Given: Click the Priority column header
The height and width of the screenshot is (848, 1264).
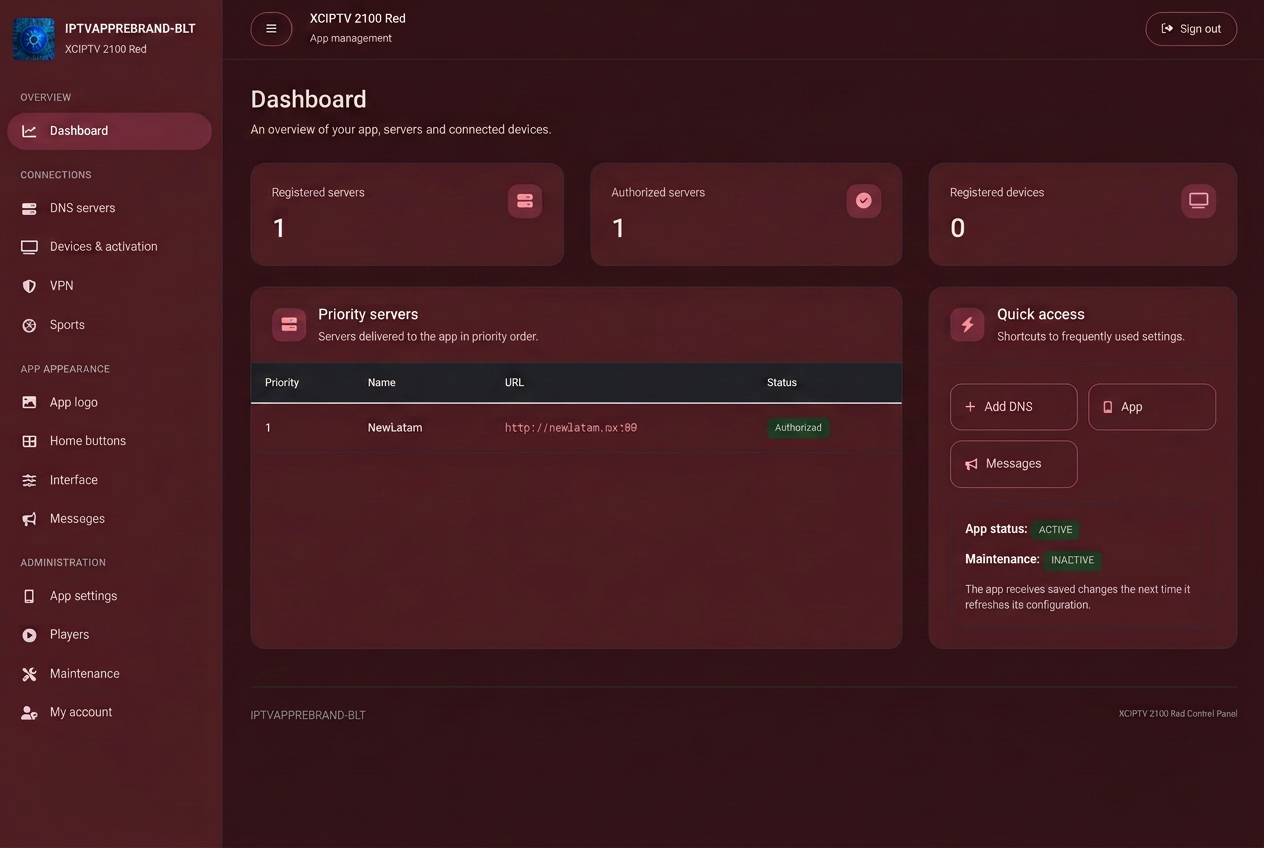Looking at the screenshot, I should click(x=282, y=383).
